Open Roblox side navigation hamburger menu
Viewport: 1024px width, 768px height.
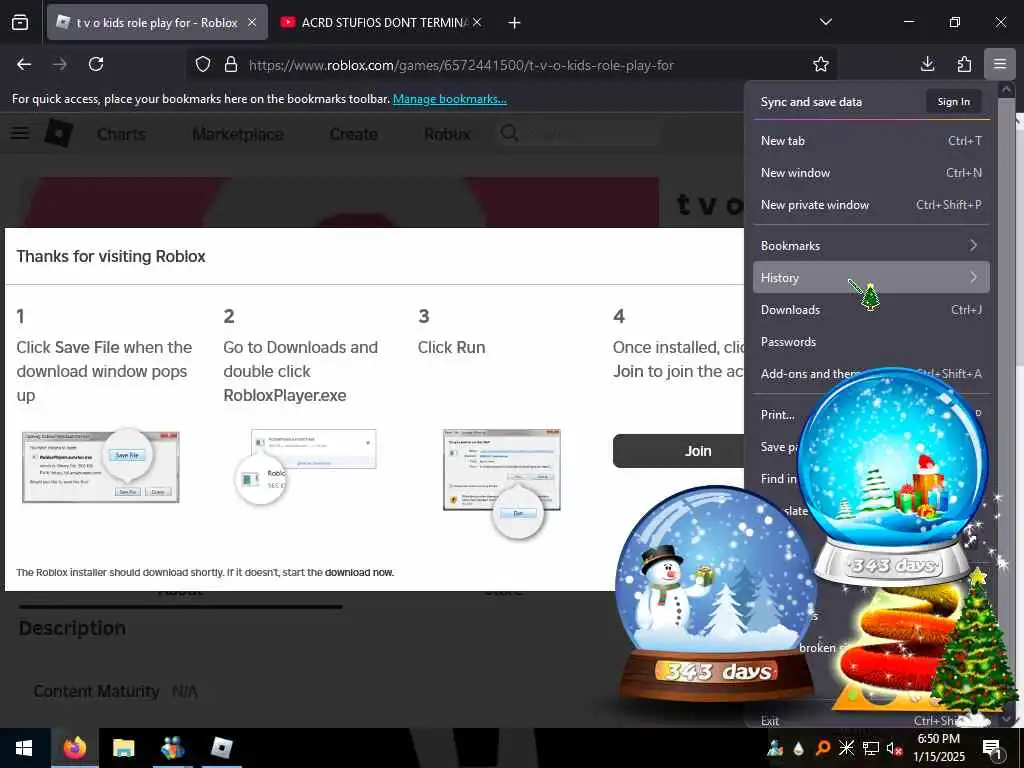click(x=20, y=133)
